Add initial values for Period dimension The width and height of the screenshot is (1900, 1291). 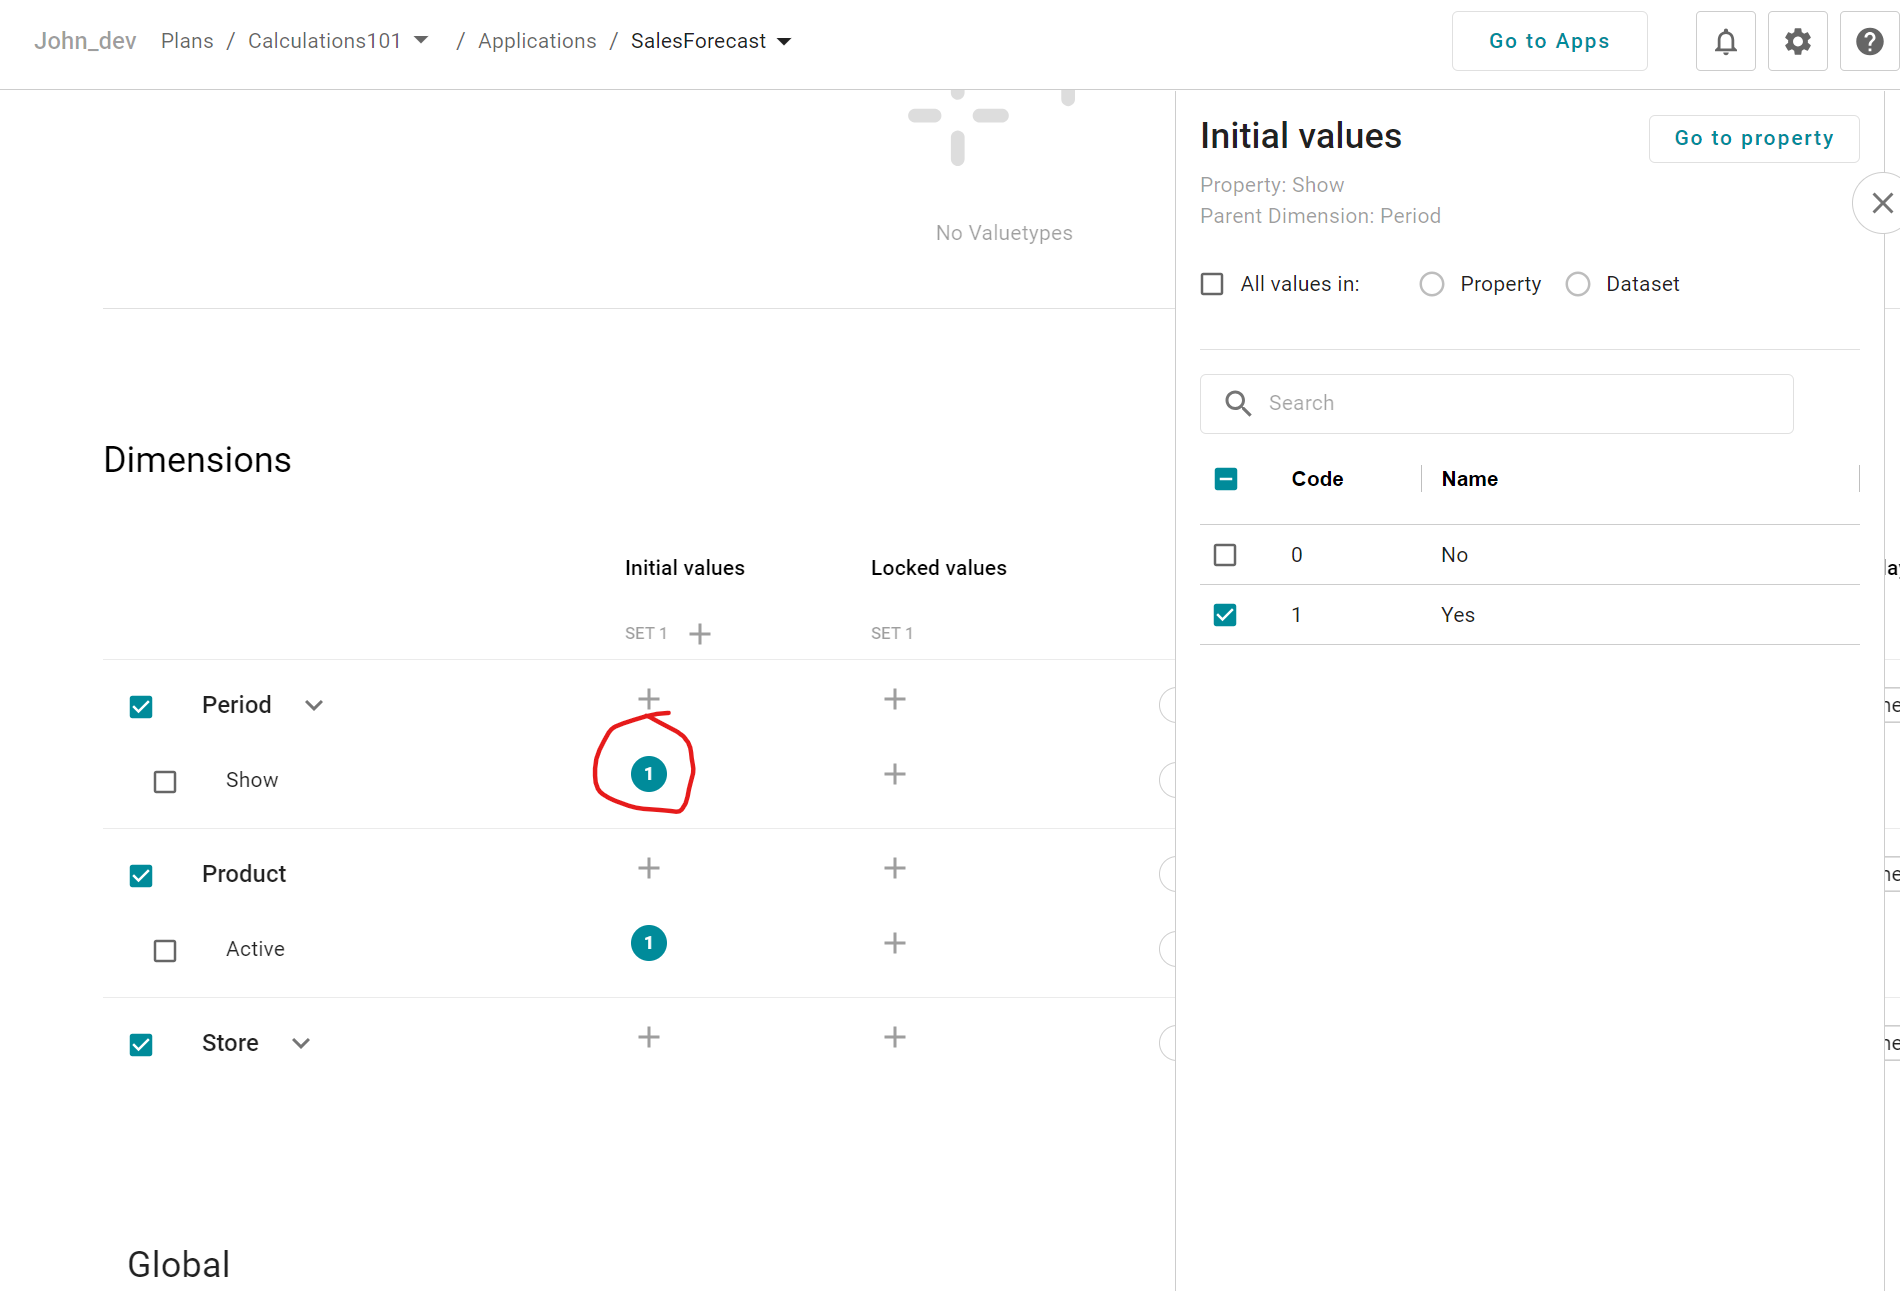coord(649,699)
